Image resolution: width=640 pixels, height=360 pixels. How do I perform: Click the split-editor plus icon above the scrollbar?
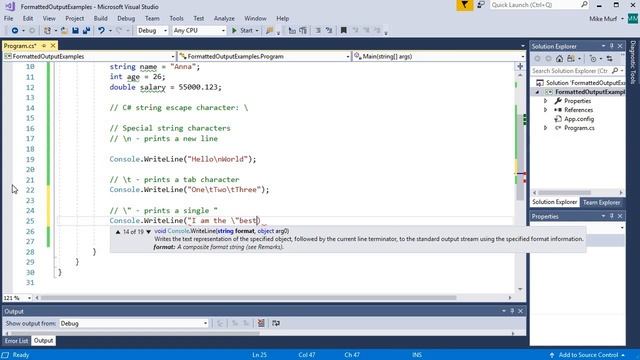point(520,66)
